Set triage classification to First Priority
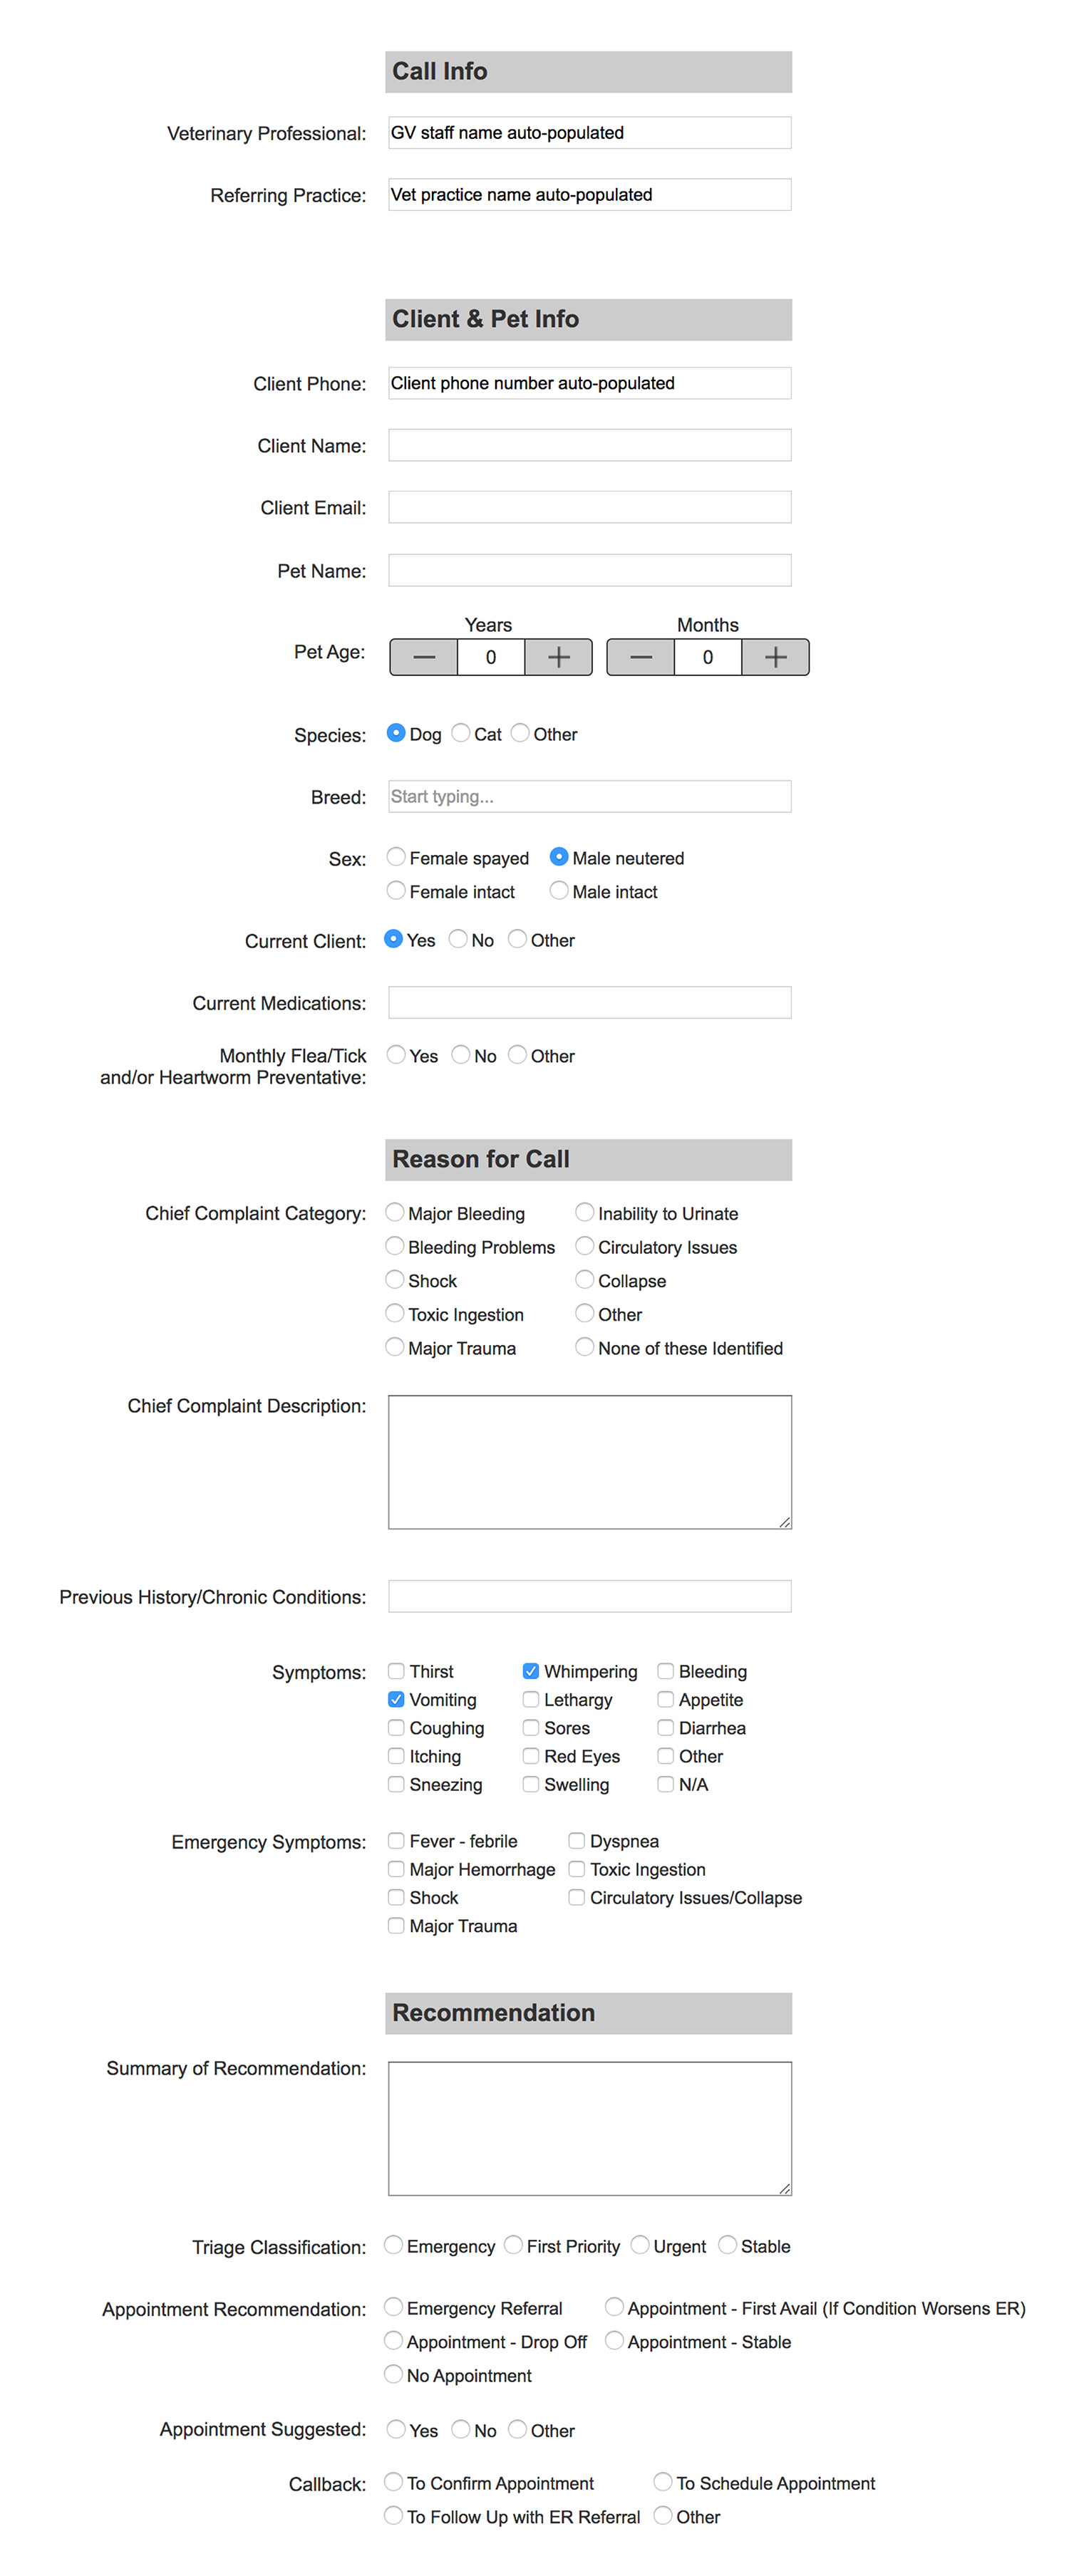Screen dimensions: 1069x2576 (514, 2245)
